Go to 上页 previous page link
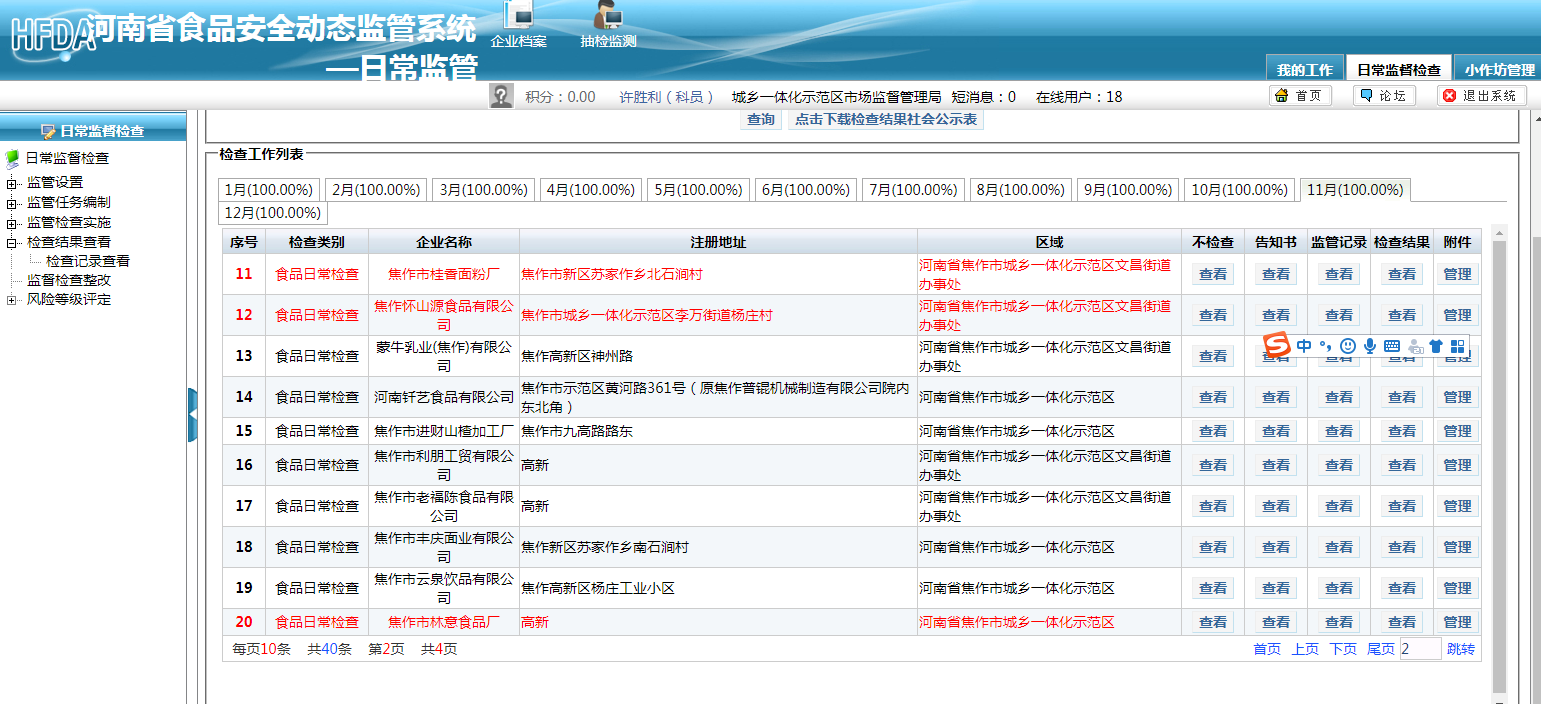The width and height of the screenshot is (1541, 704). tap(1305, 649)
